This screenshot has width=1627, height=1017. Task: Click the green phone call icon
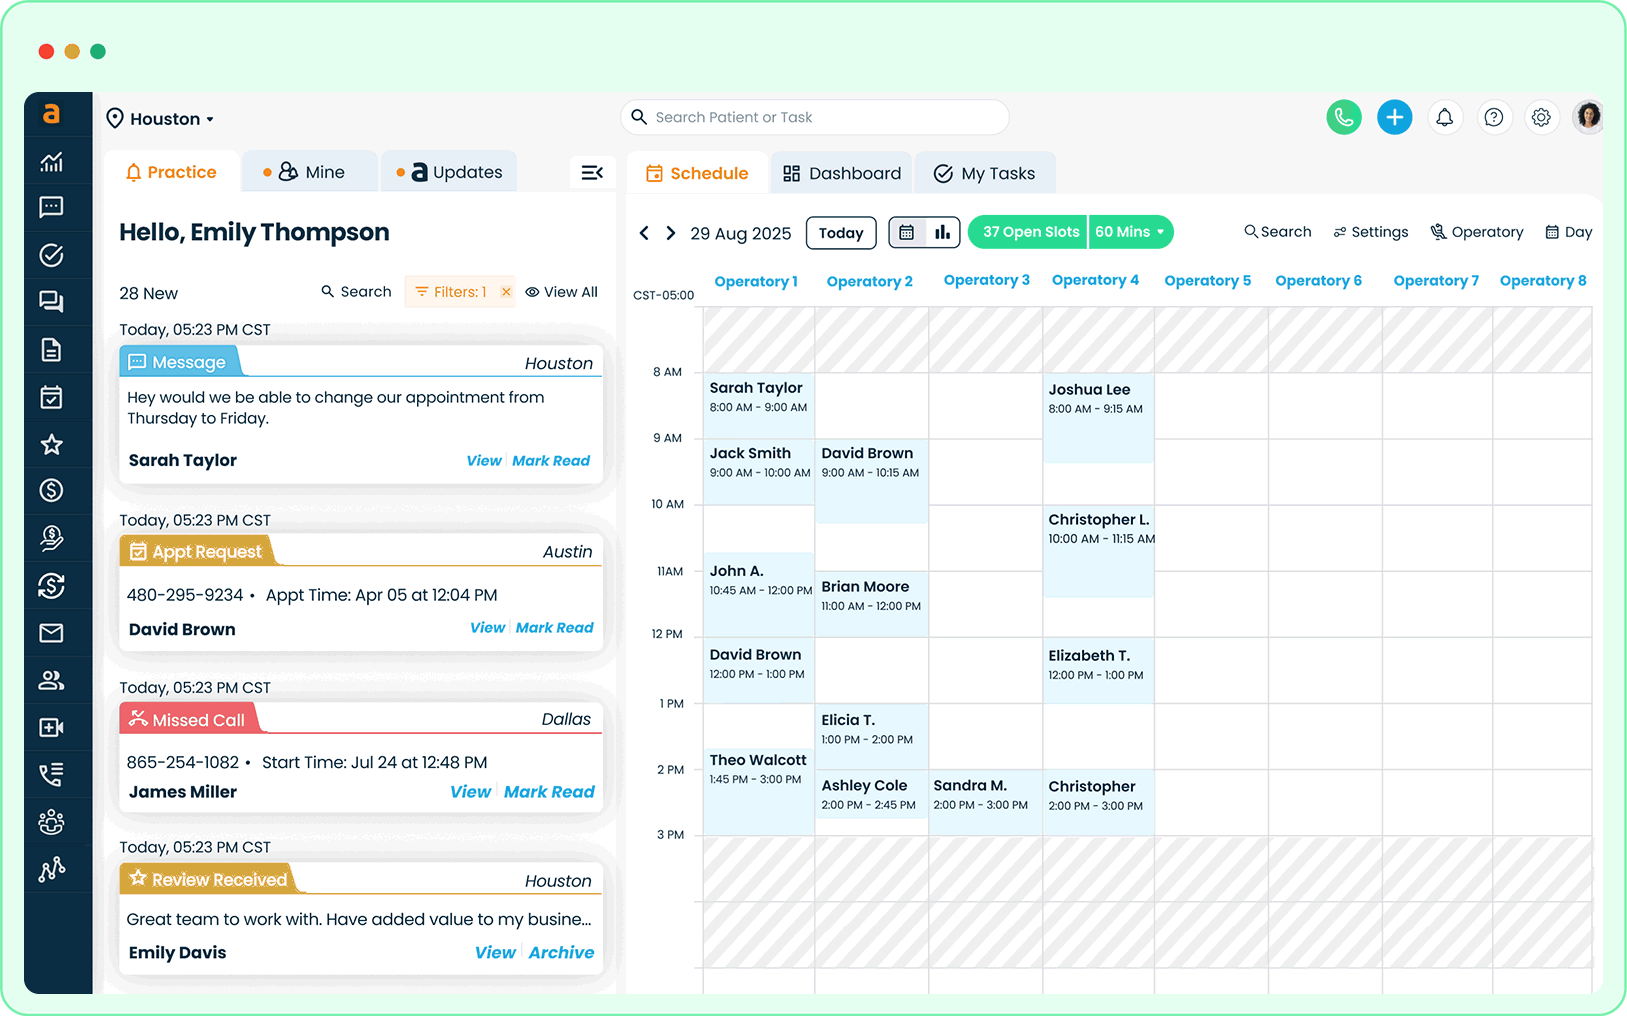point(1343,118)
